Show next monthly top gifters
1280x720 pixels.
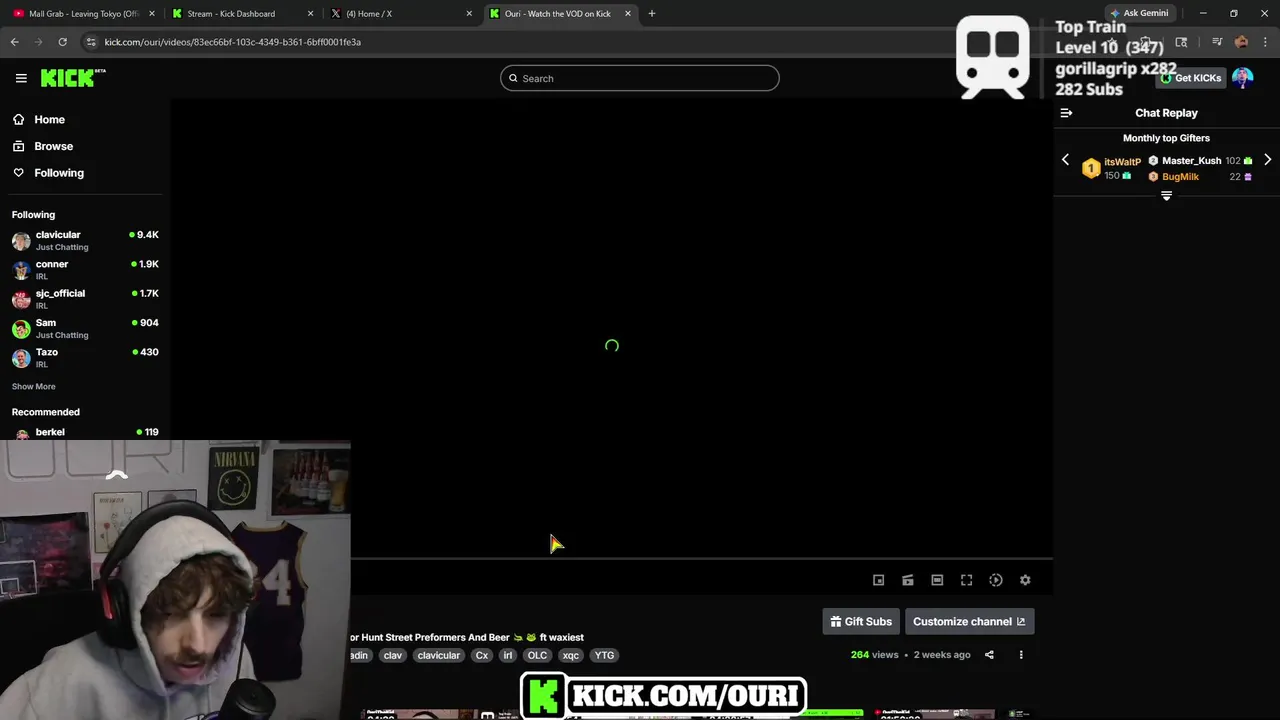click(1267, 160)
